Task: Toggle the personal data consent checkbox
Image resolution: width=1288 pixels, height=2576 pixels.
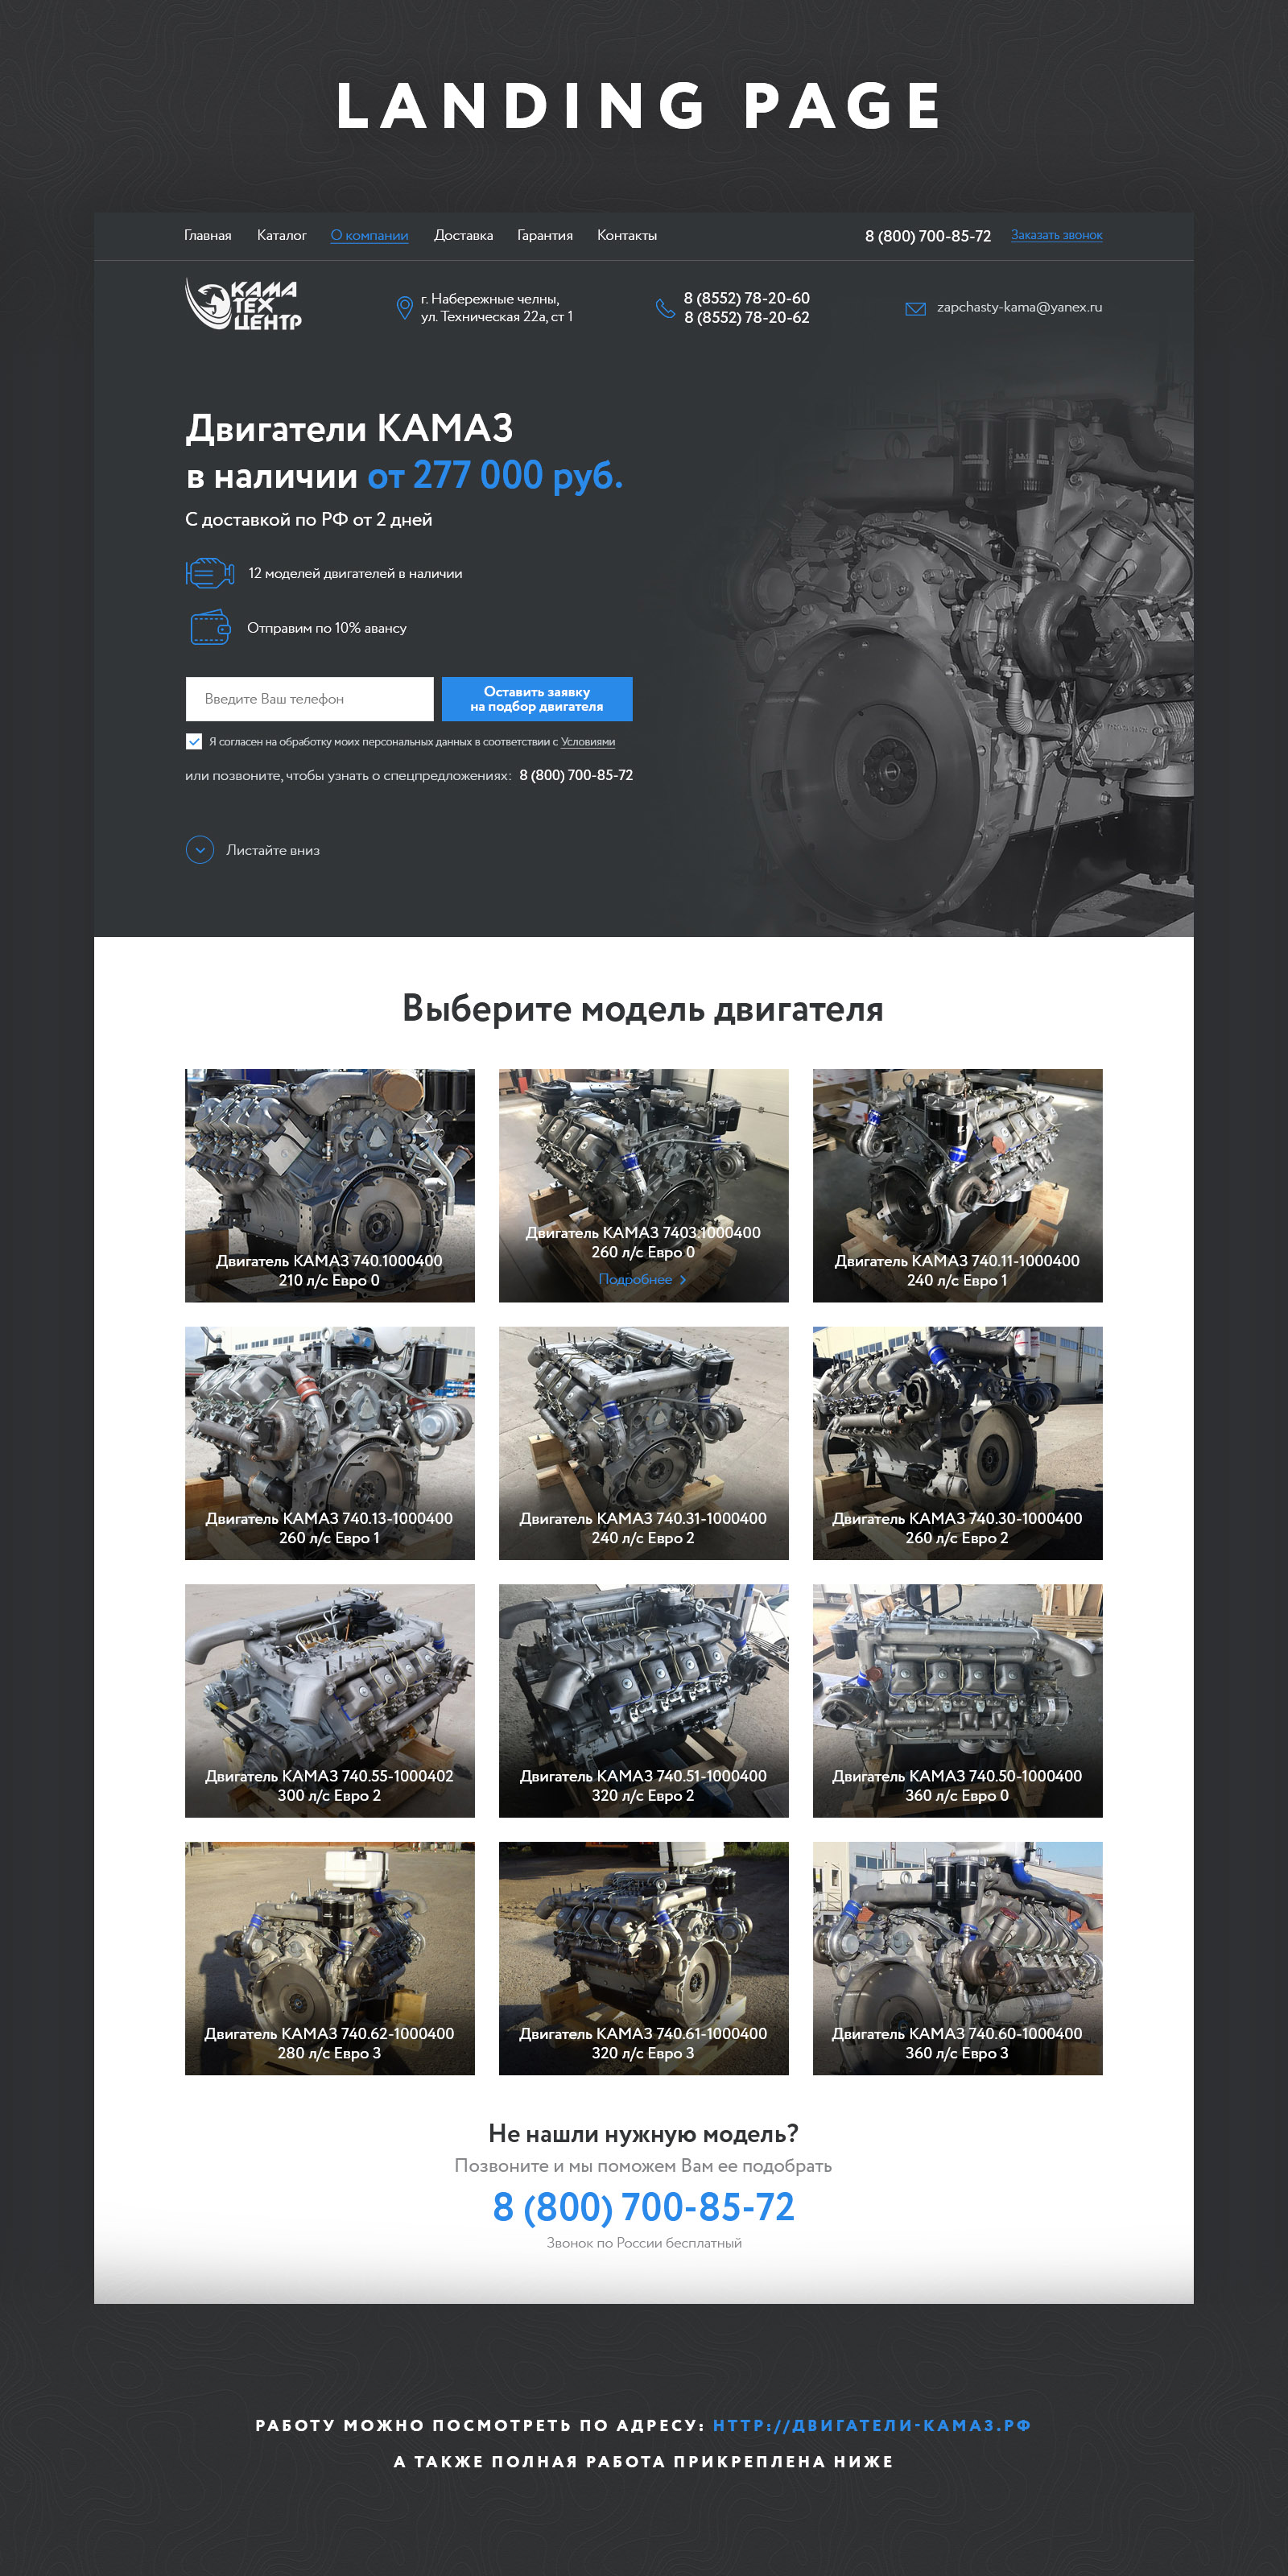Action: [x=194, y=742]
